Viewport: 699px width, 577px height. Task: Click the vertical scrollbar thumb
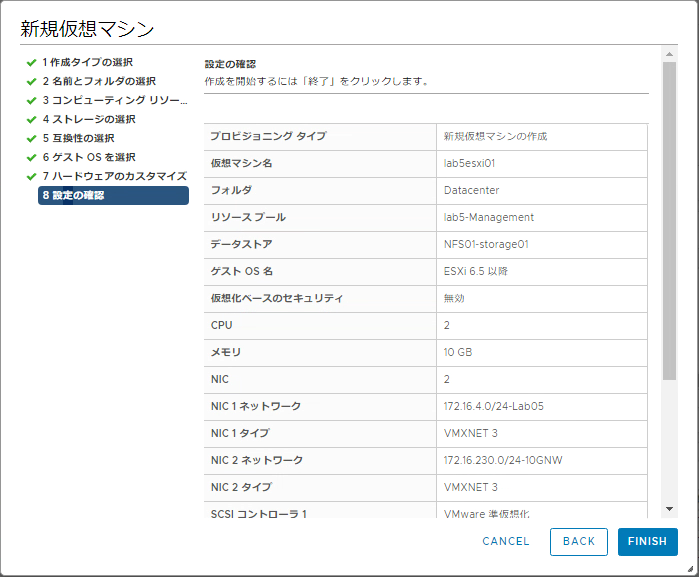click(x=669, y=221)
